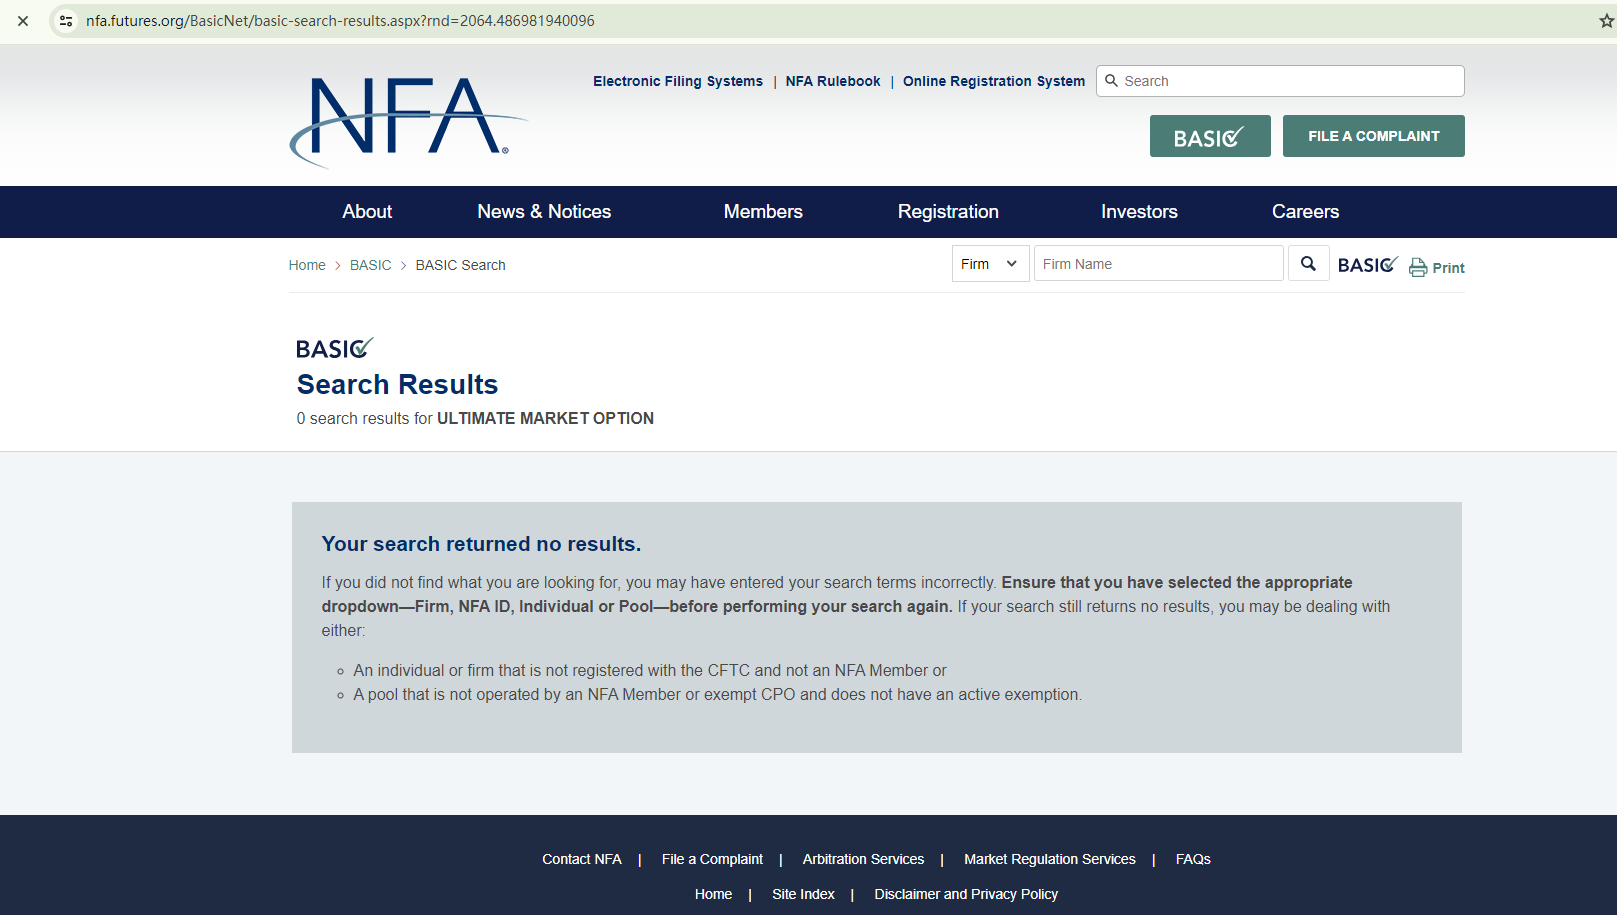
Task: Click the BASIC Search breadcrumb text
Action: tap(460, 265)
